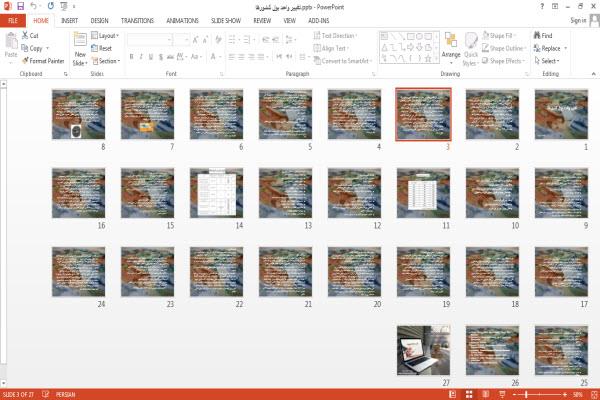Switch to the ANIMATIONS tab
Screen dimensions: 600x400
(x=183, y=21)
